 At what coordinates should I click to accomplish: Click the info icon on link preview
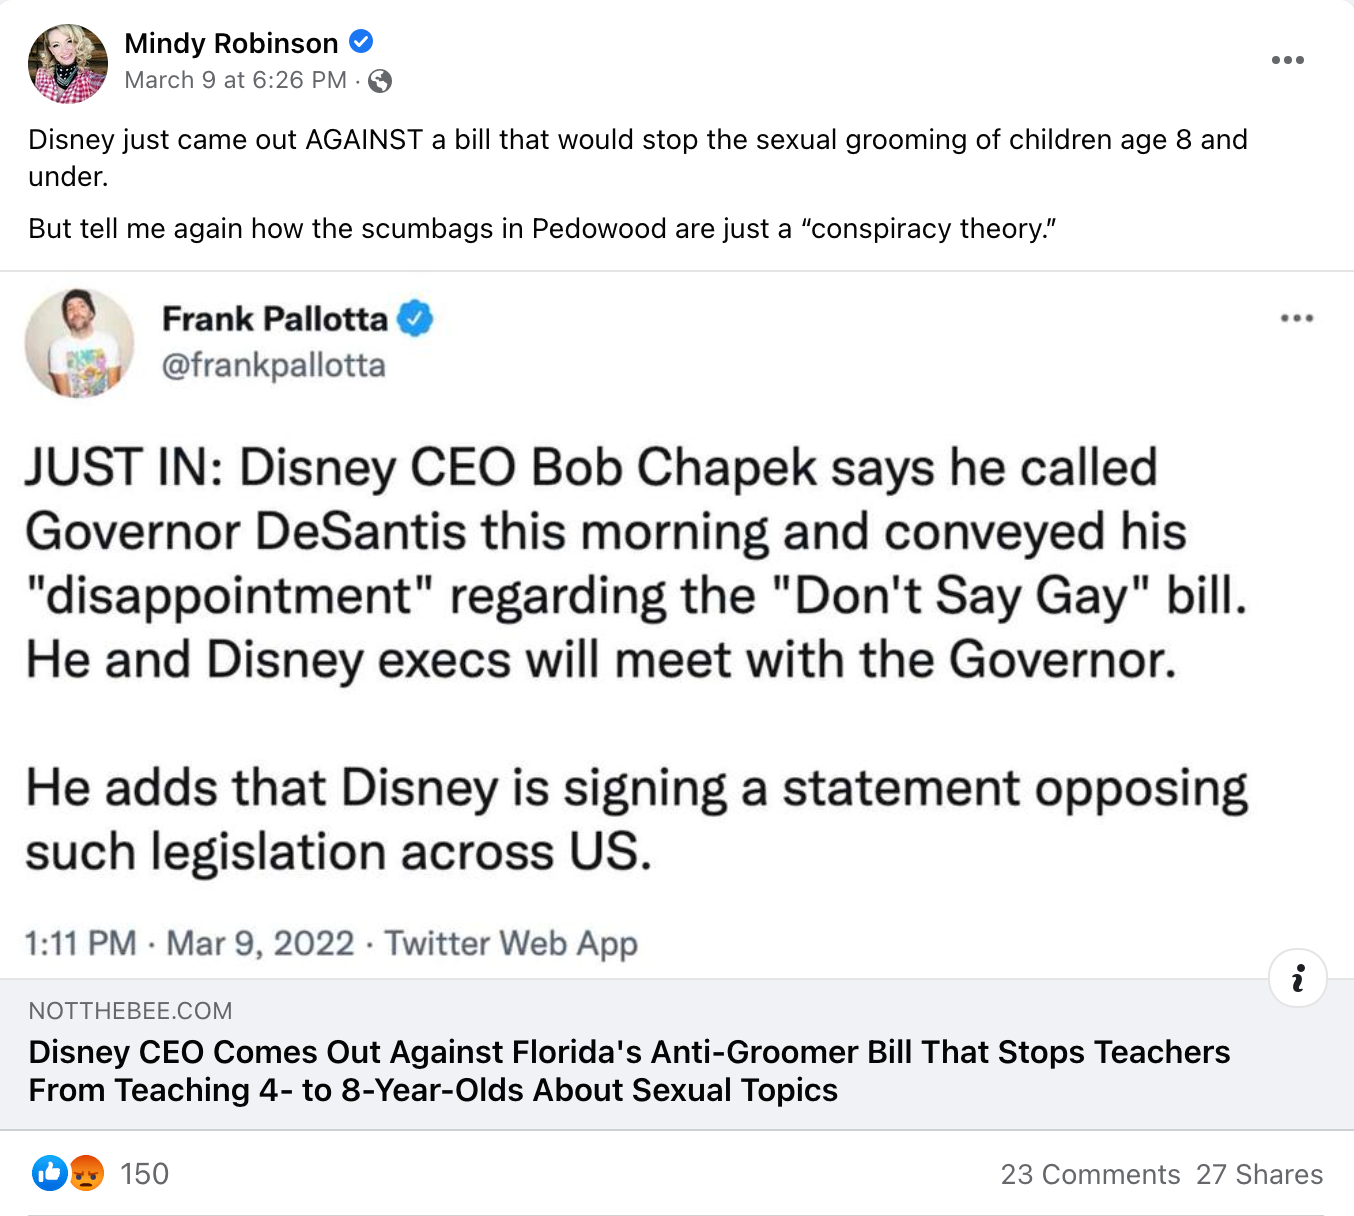pyautogui.click(x=1297, y=977)
